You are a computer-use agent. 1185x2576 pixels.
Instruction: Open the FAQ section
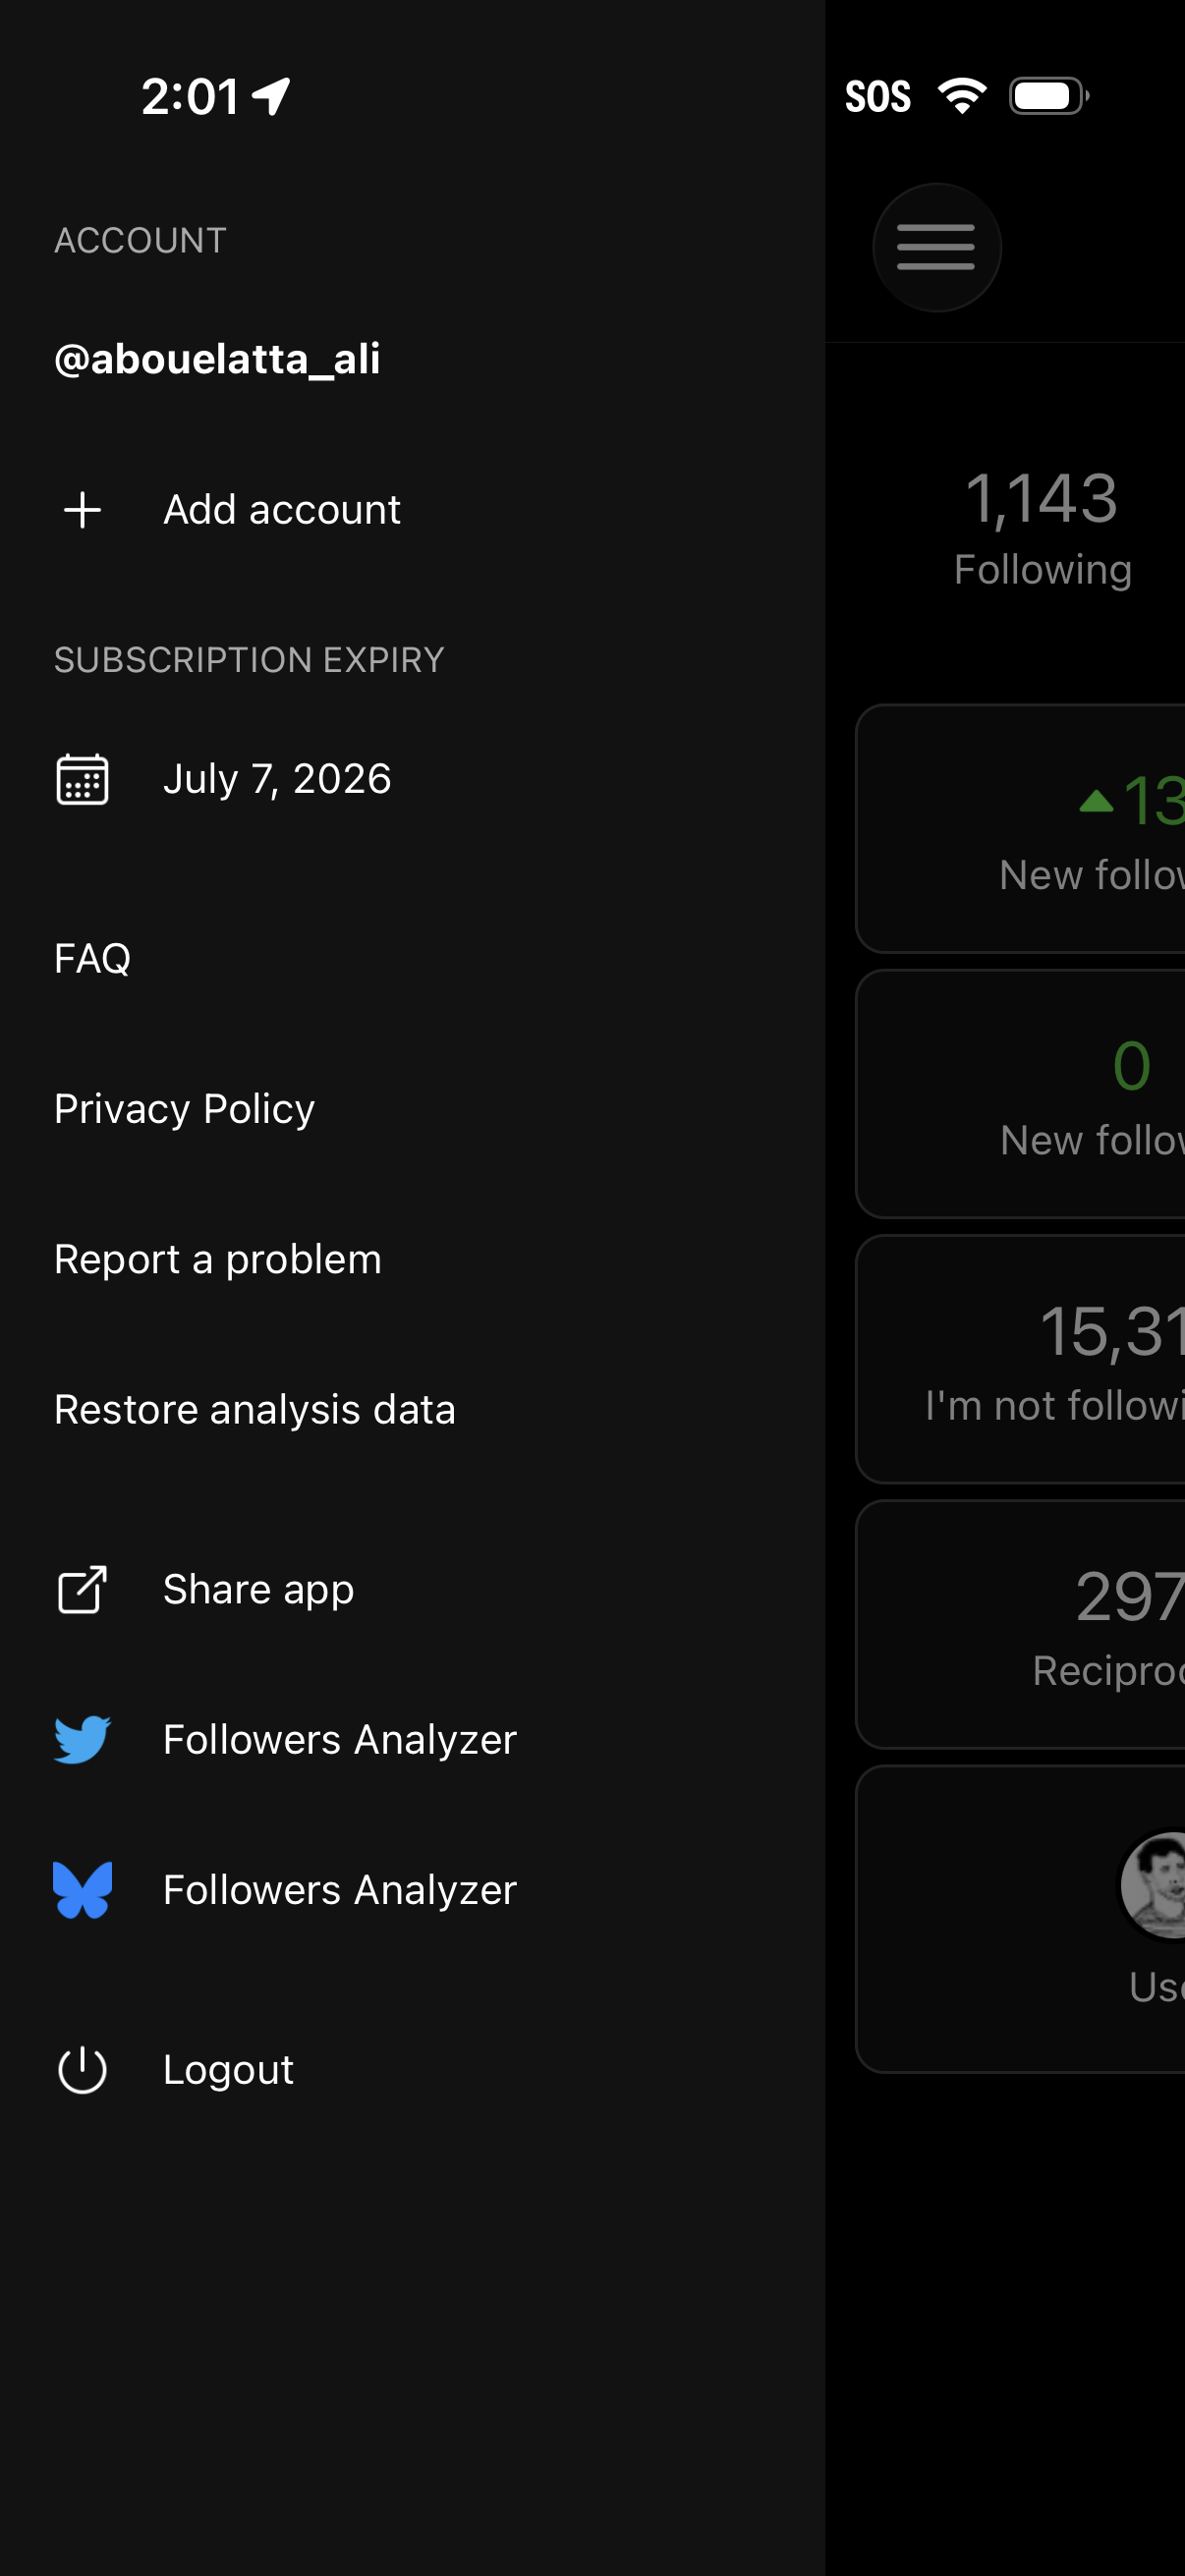(x=92, y=957)
